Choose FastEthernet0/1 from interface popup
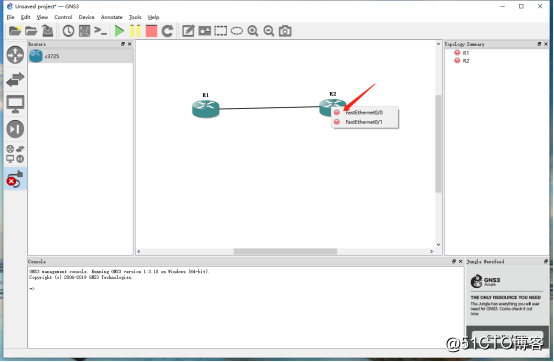The image size is (554, 362). 365,122
